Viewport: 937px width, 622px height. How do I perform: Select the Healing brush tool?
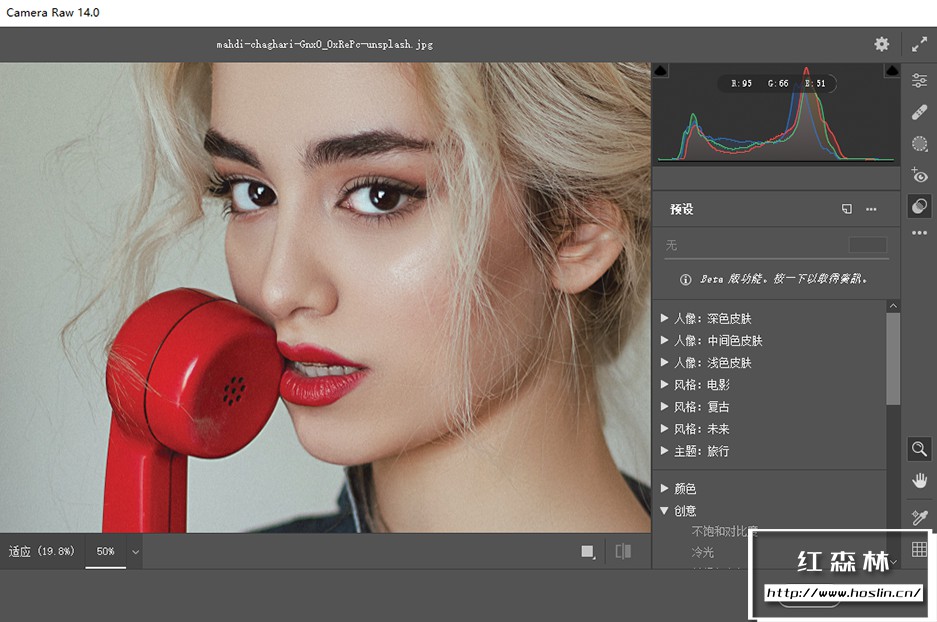tap(919, 112)
